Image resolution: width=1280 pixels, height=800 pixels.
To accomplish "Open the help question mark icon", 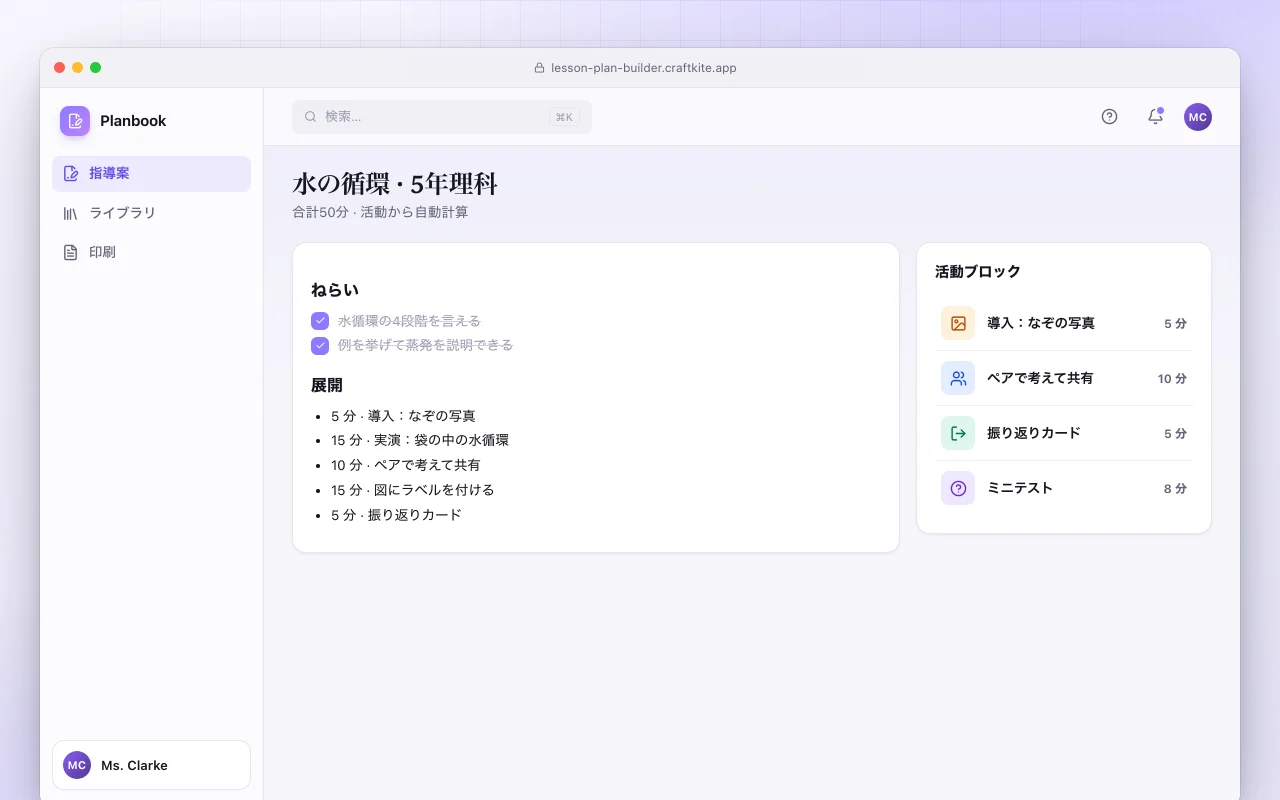I will click(x=1109, y=117).
